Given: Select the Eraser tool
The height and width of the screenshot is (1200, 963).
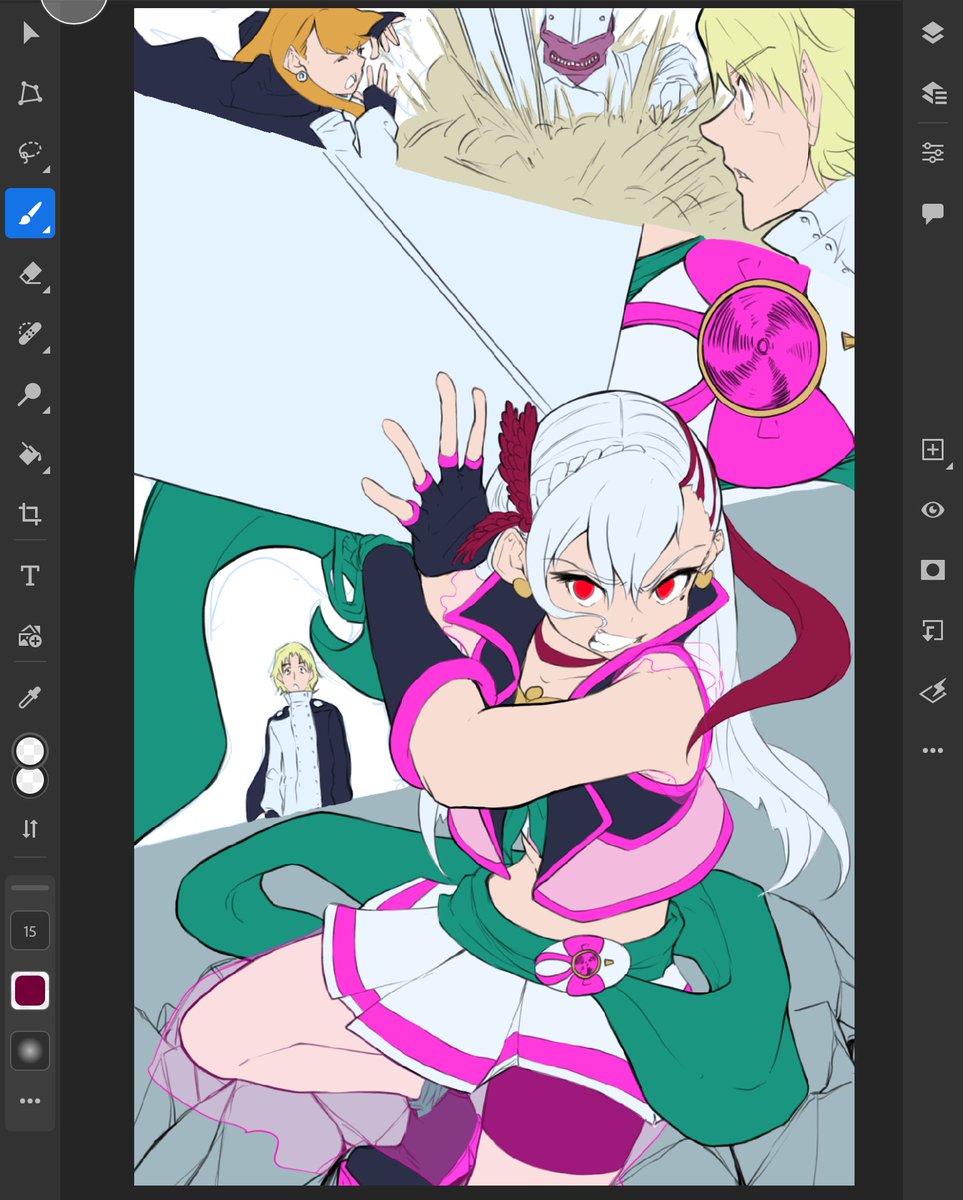Looking at the screenshot, I should (30, 273).
